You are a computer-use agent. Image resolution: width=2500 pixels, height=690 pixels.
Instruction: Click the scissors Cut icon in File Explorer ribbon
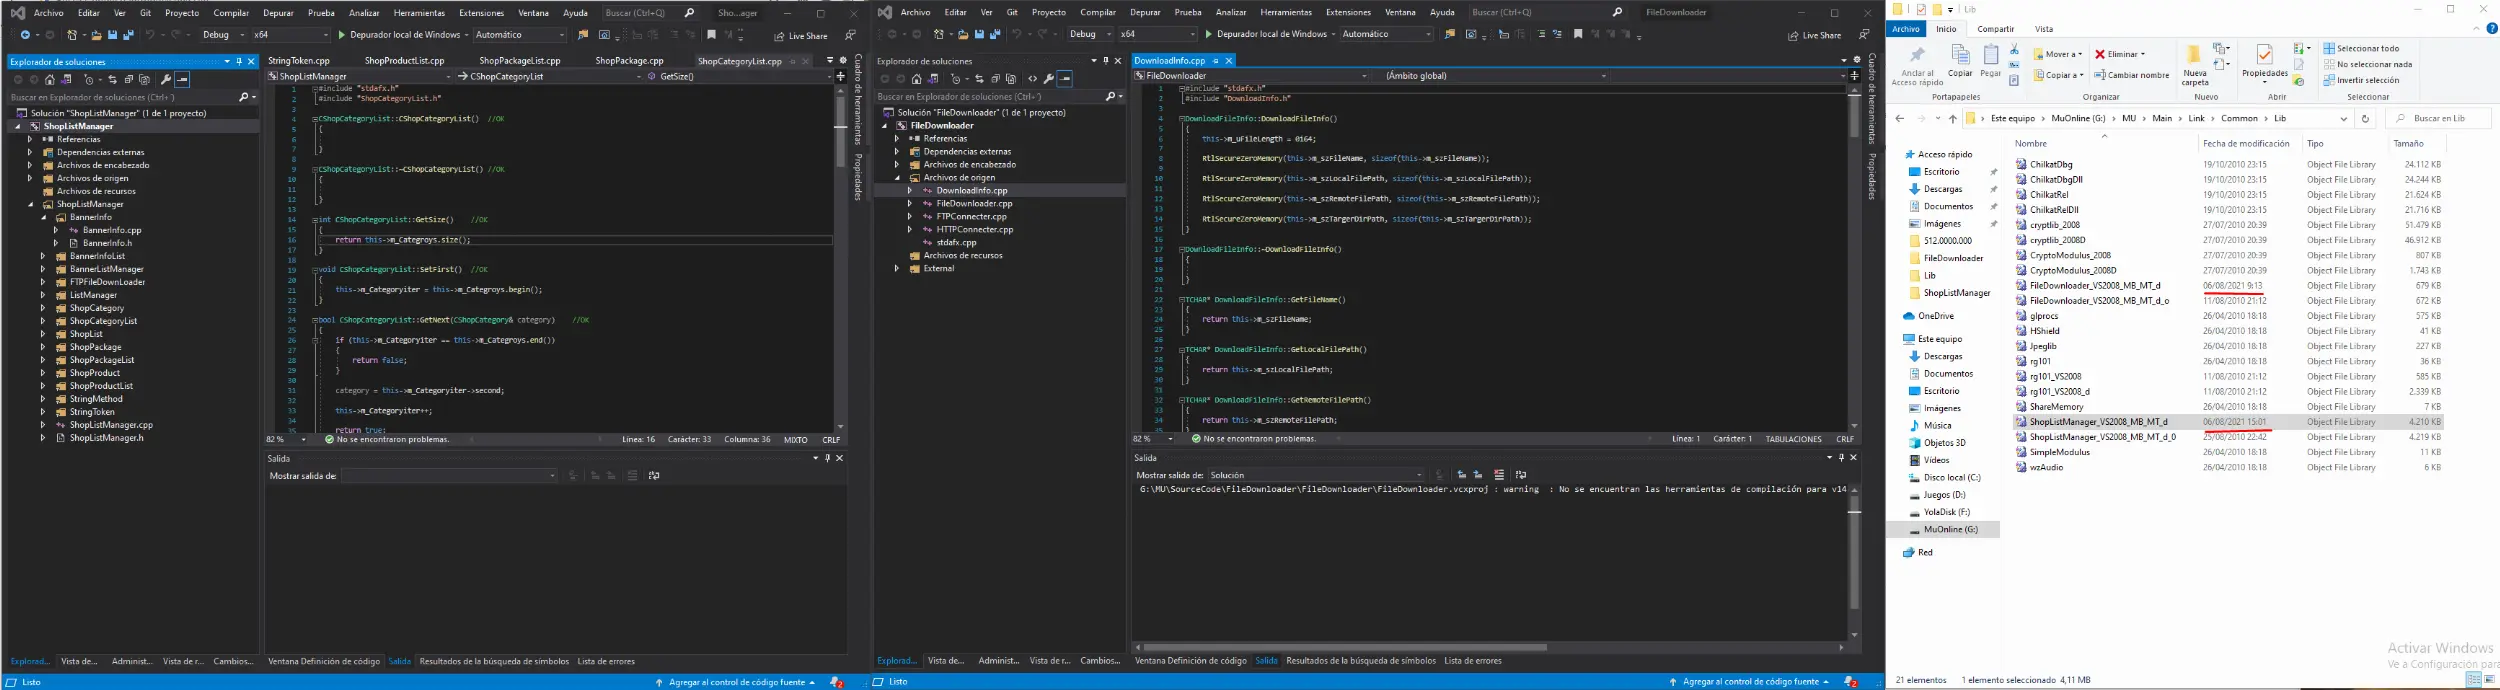(x=2014, y=50)
